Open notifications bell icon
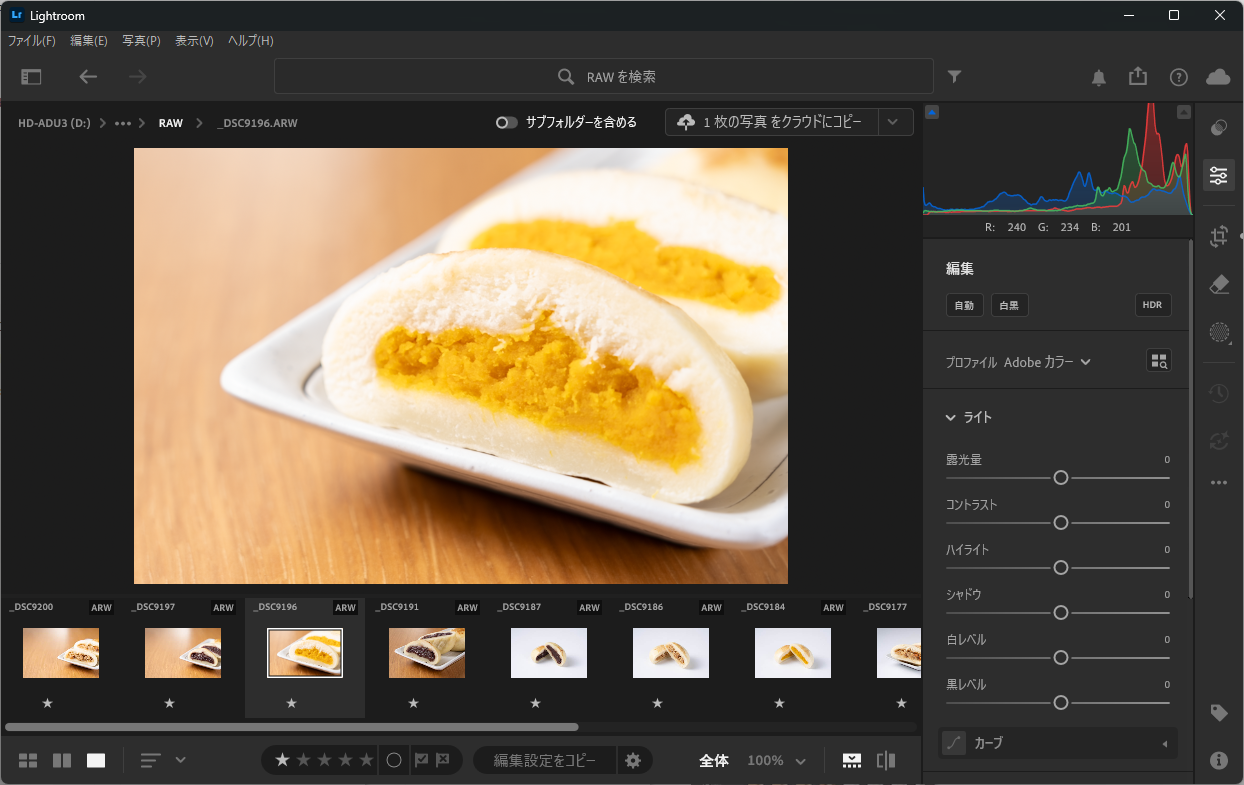 coord(1099,77)
